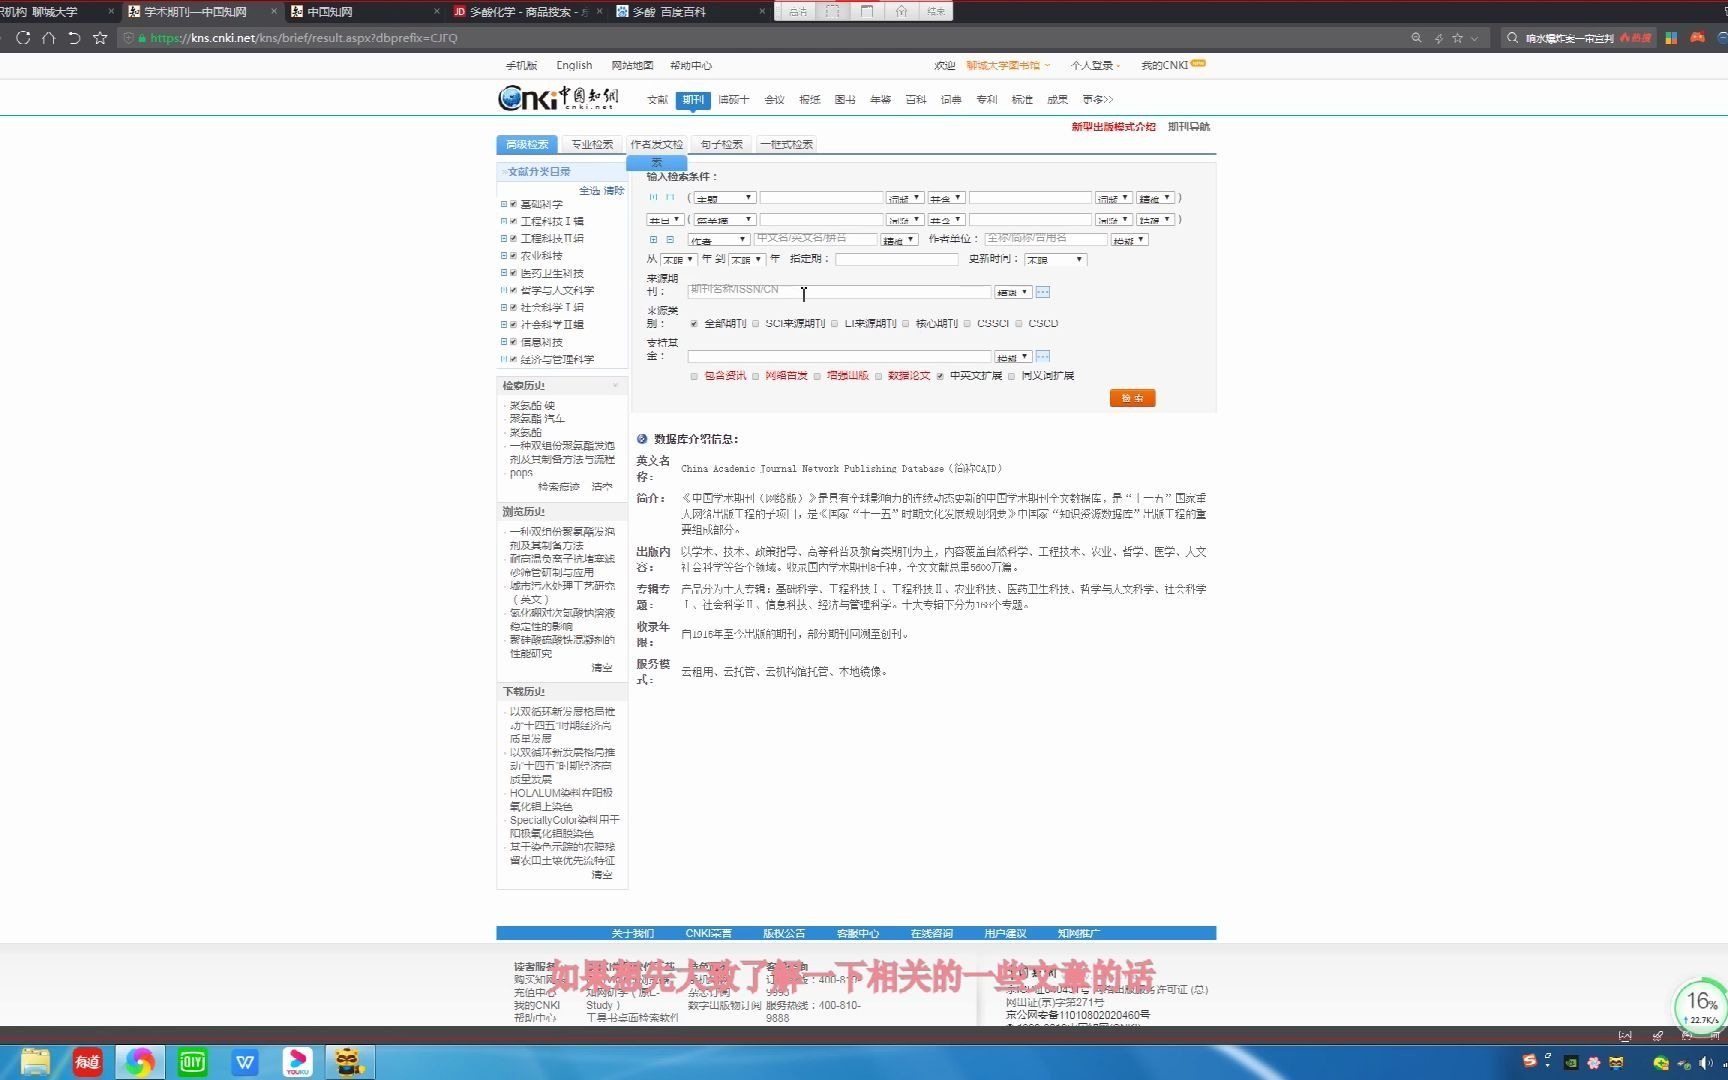Open the iQIYI taskbar icon
1728x1080 pixels.
[x=192, y=1061]
